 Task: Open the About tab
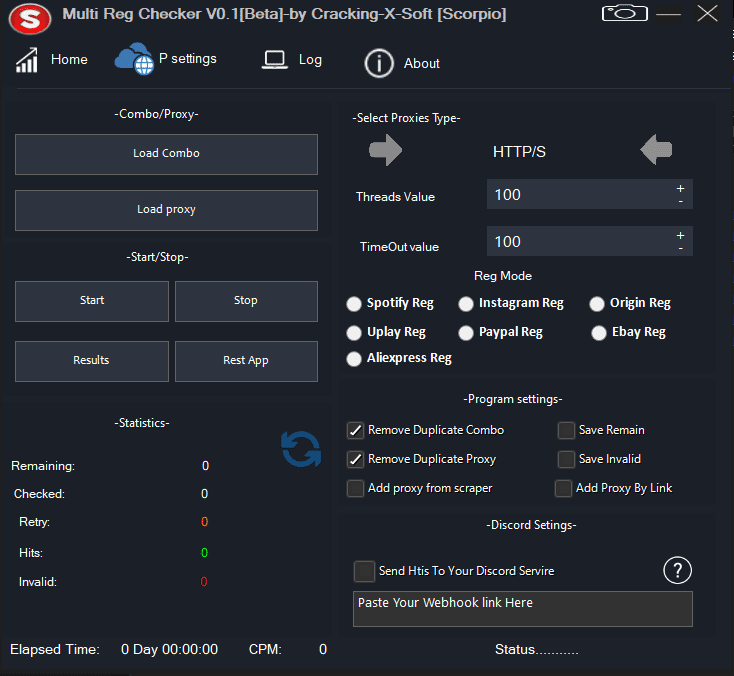[422, 63]
